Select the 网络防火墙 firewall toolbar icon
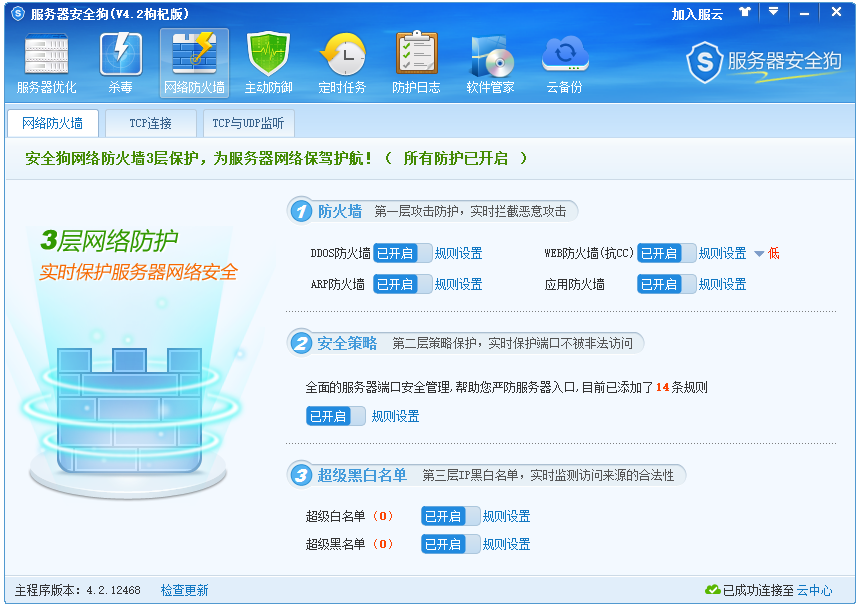Screen dimensions: 858x607 (x=194, y=63)
